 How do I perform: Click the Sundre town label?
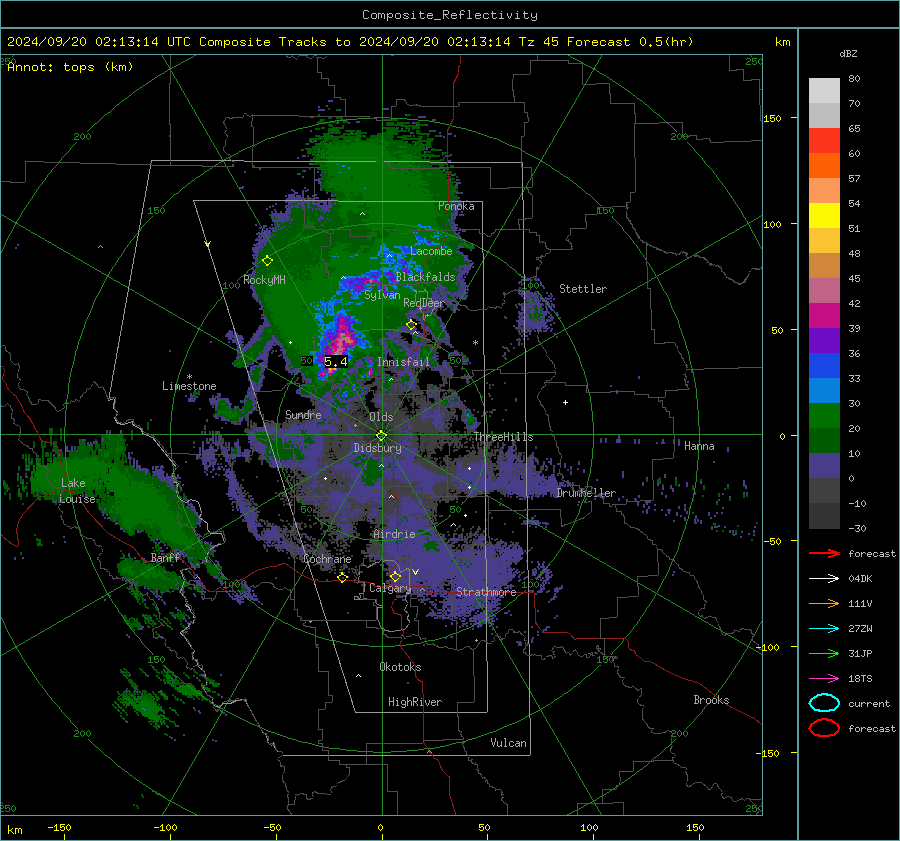[303, 414]
